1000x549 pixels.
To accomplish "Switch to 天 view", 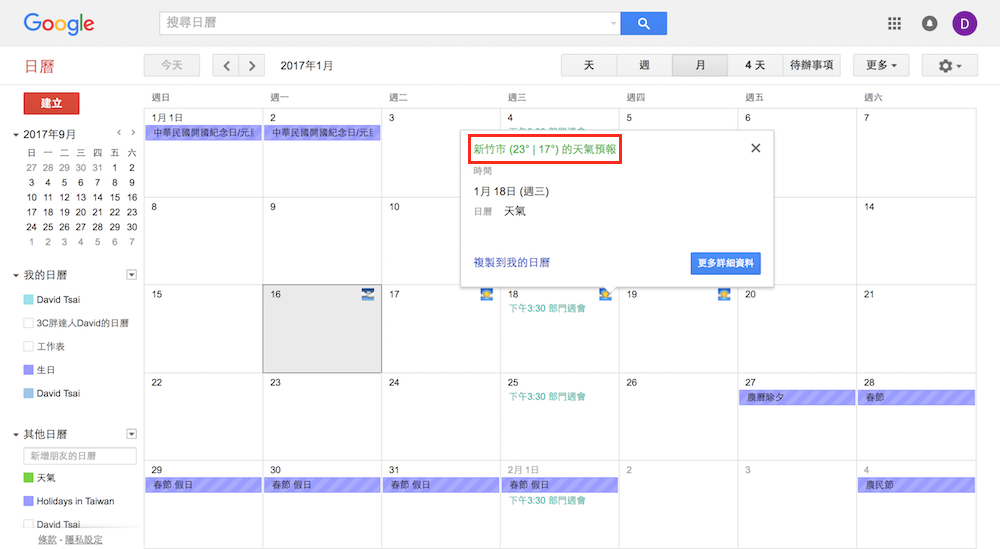I will pyautogui.click(x=589, y=65).
